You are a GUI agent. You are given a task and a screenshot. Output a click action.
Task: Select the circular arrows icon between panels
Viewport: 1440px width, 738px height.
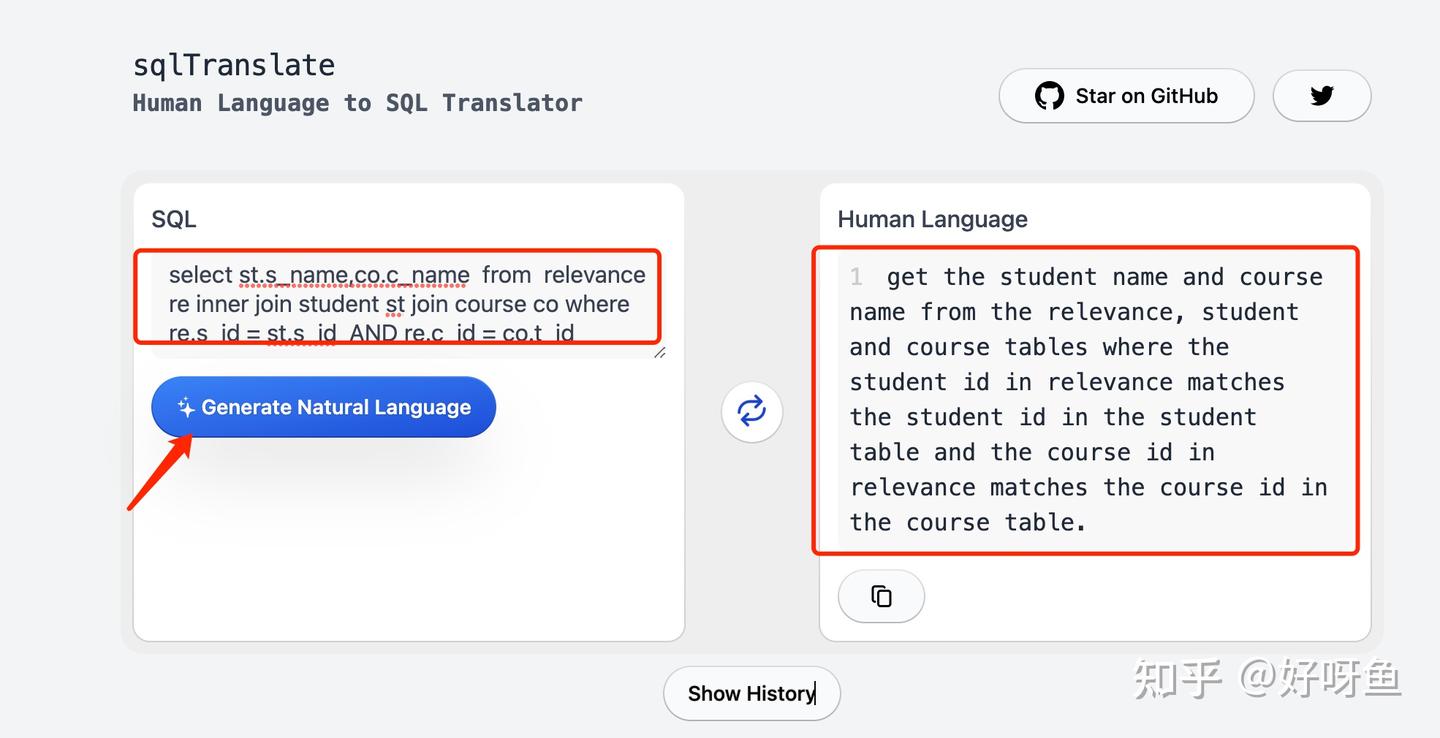point(751,411)
